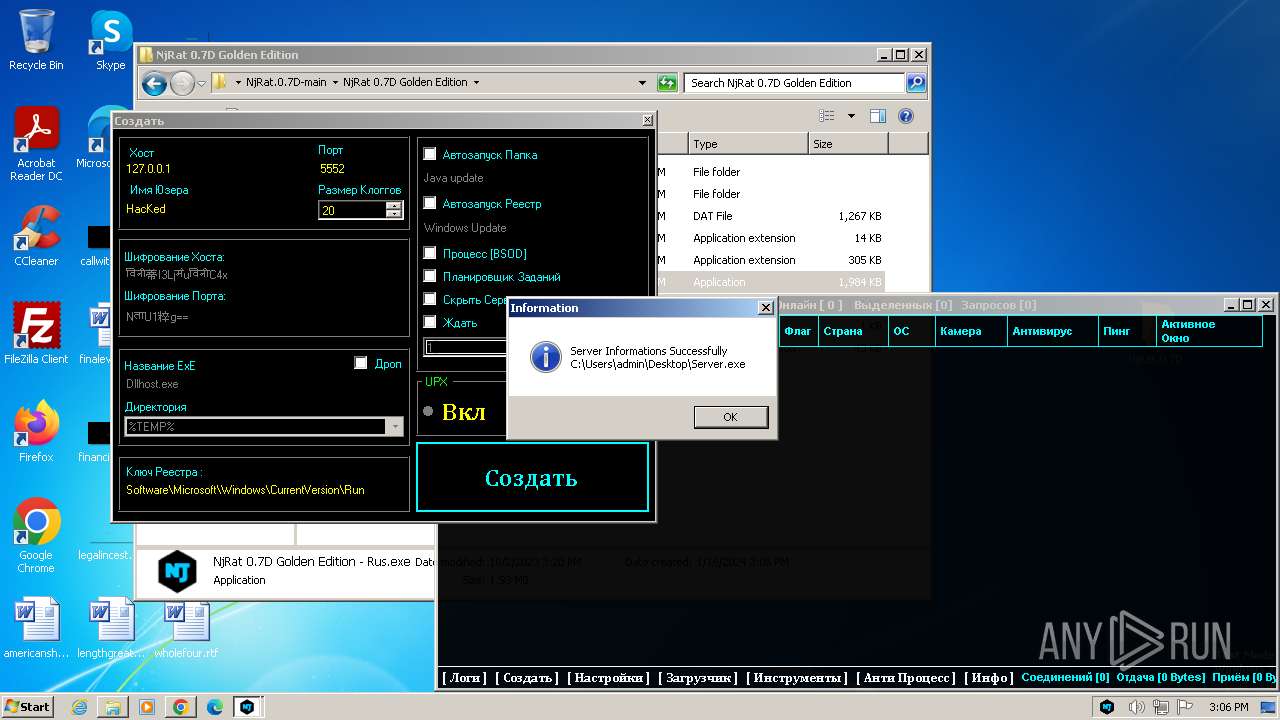
Task: Open the Edge taskbar icon
Action: (215, 707)
